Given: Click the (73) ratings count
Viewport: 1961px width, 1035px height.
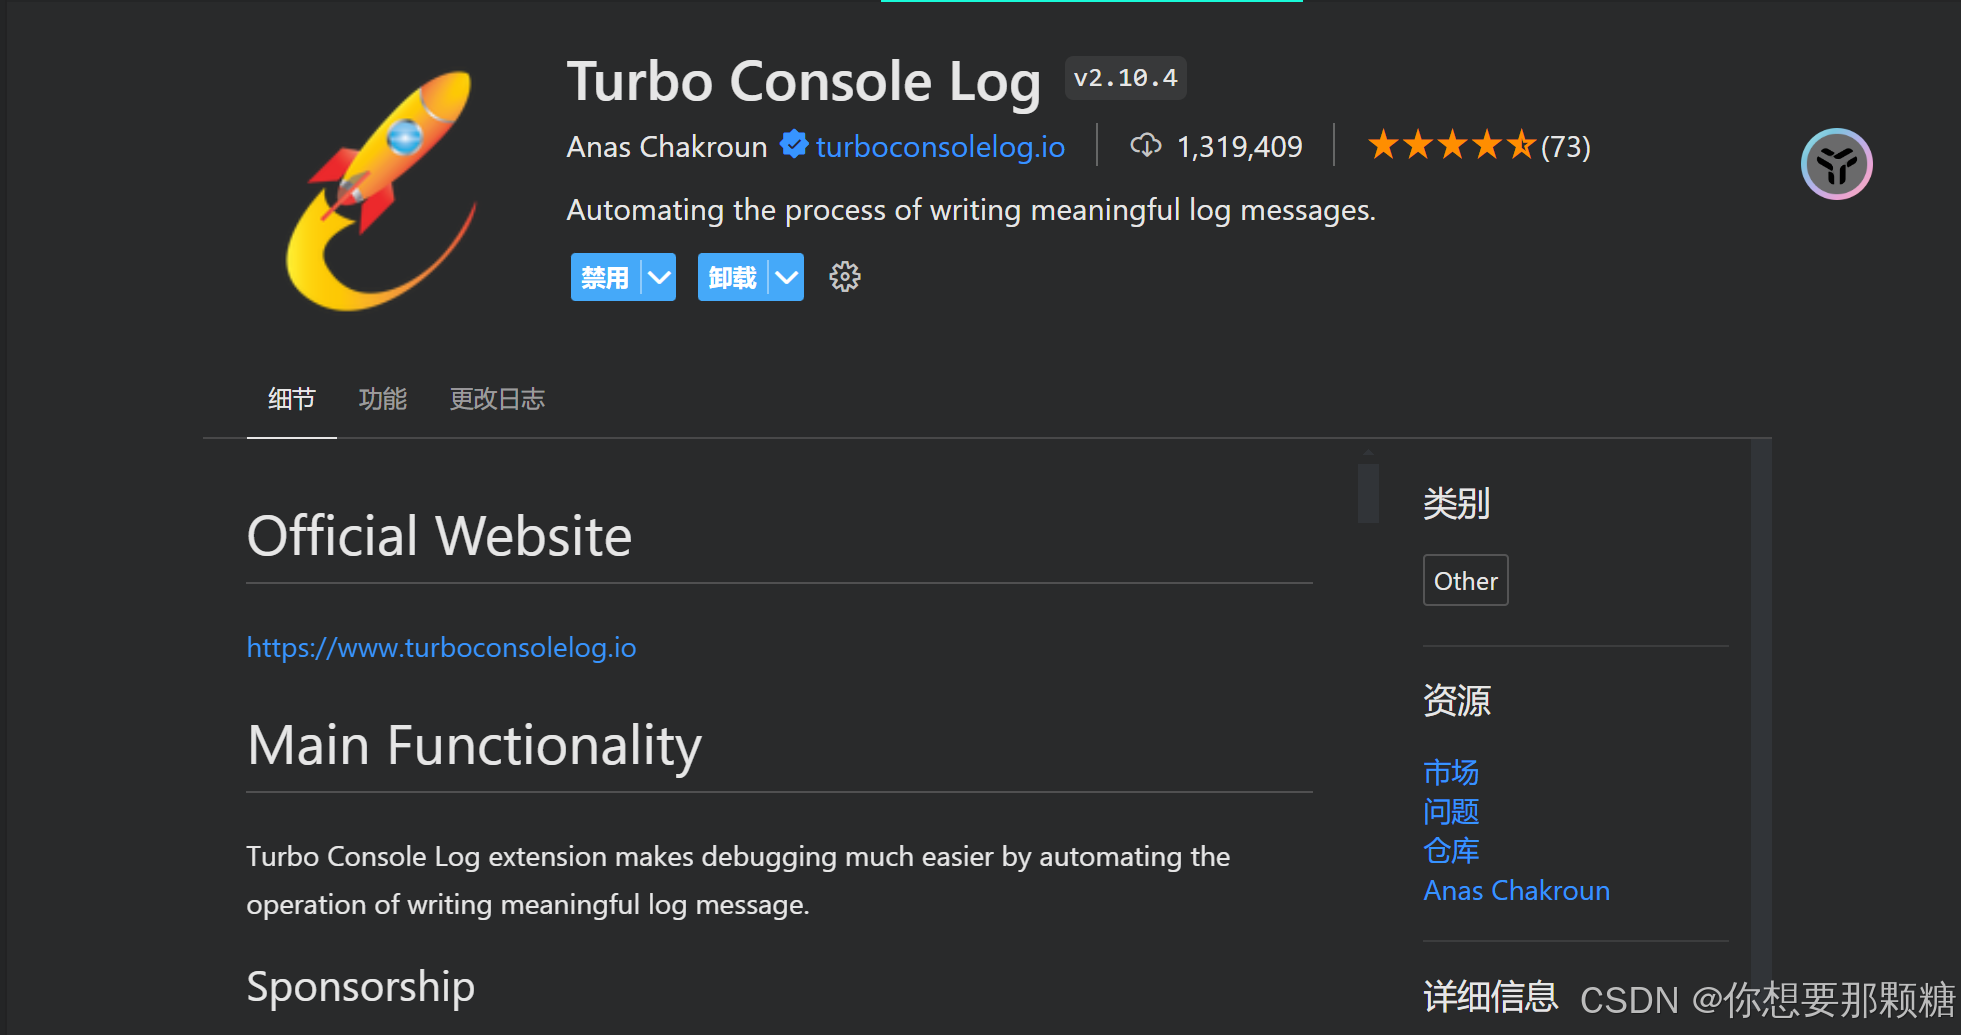Looking at the screenshot, I should (1565, 147).
